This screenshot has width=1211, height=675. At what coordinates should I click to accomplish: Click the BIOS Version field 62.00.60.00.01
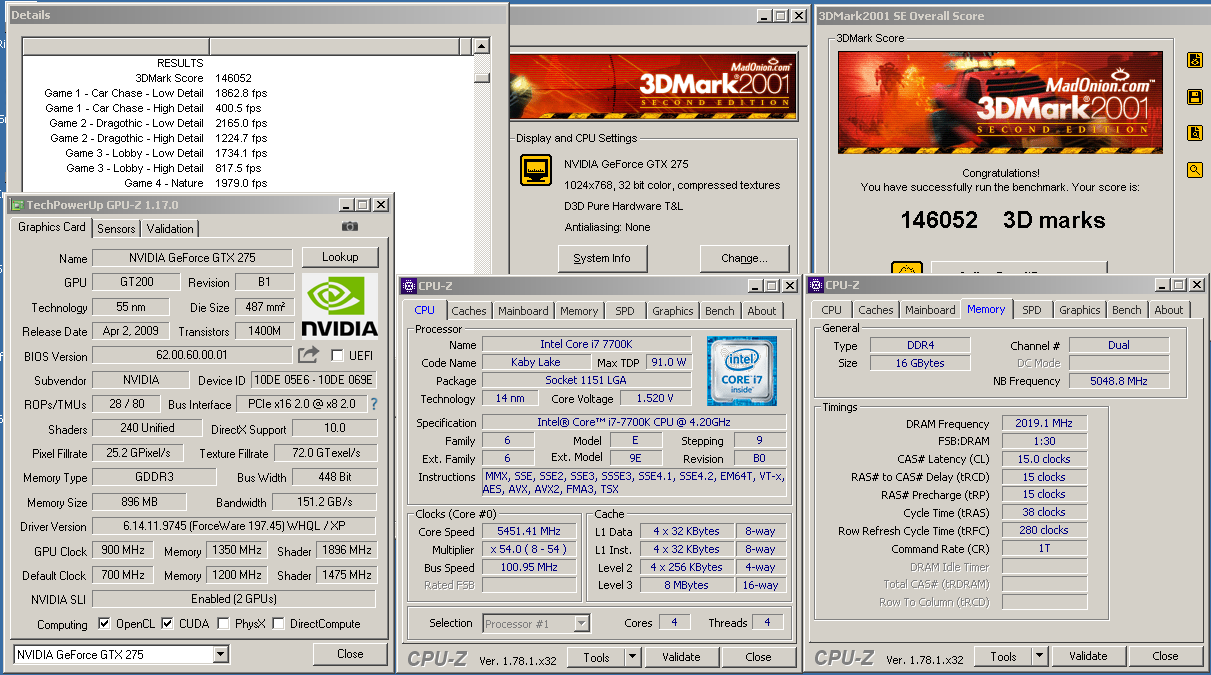[192, 356]
